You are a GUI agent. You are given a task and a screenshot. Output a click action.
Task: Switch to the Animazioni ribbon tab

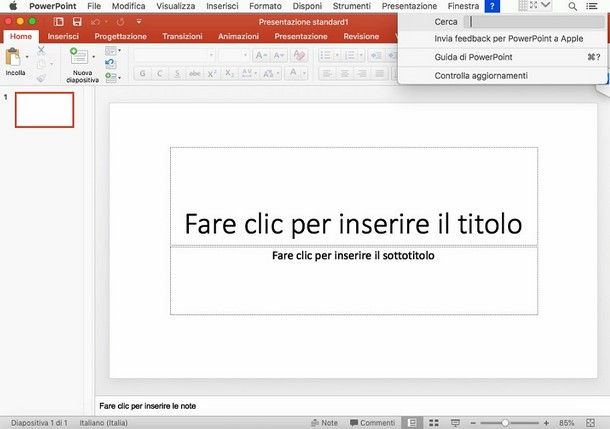coord(238,36)
